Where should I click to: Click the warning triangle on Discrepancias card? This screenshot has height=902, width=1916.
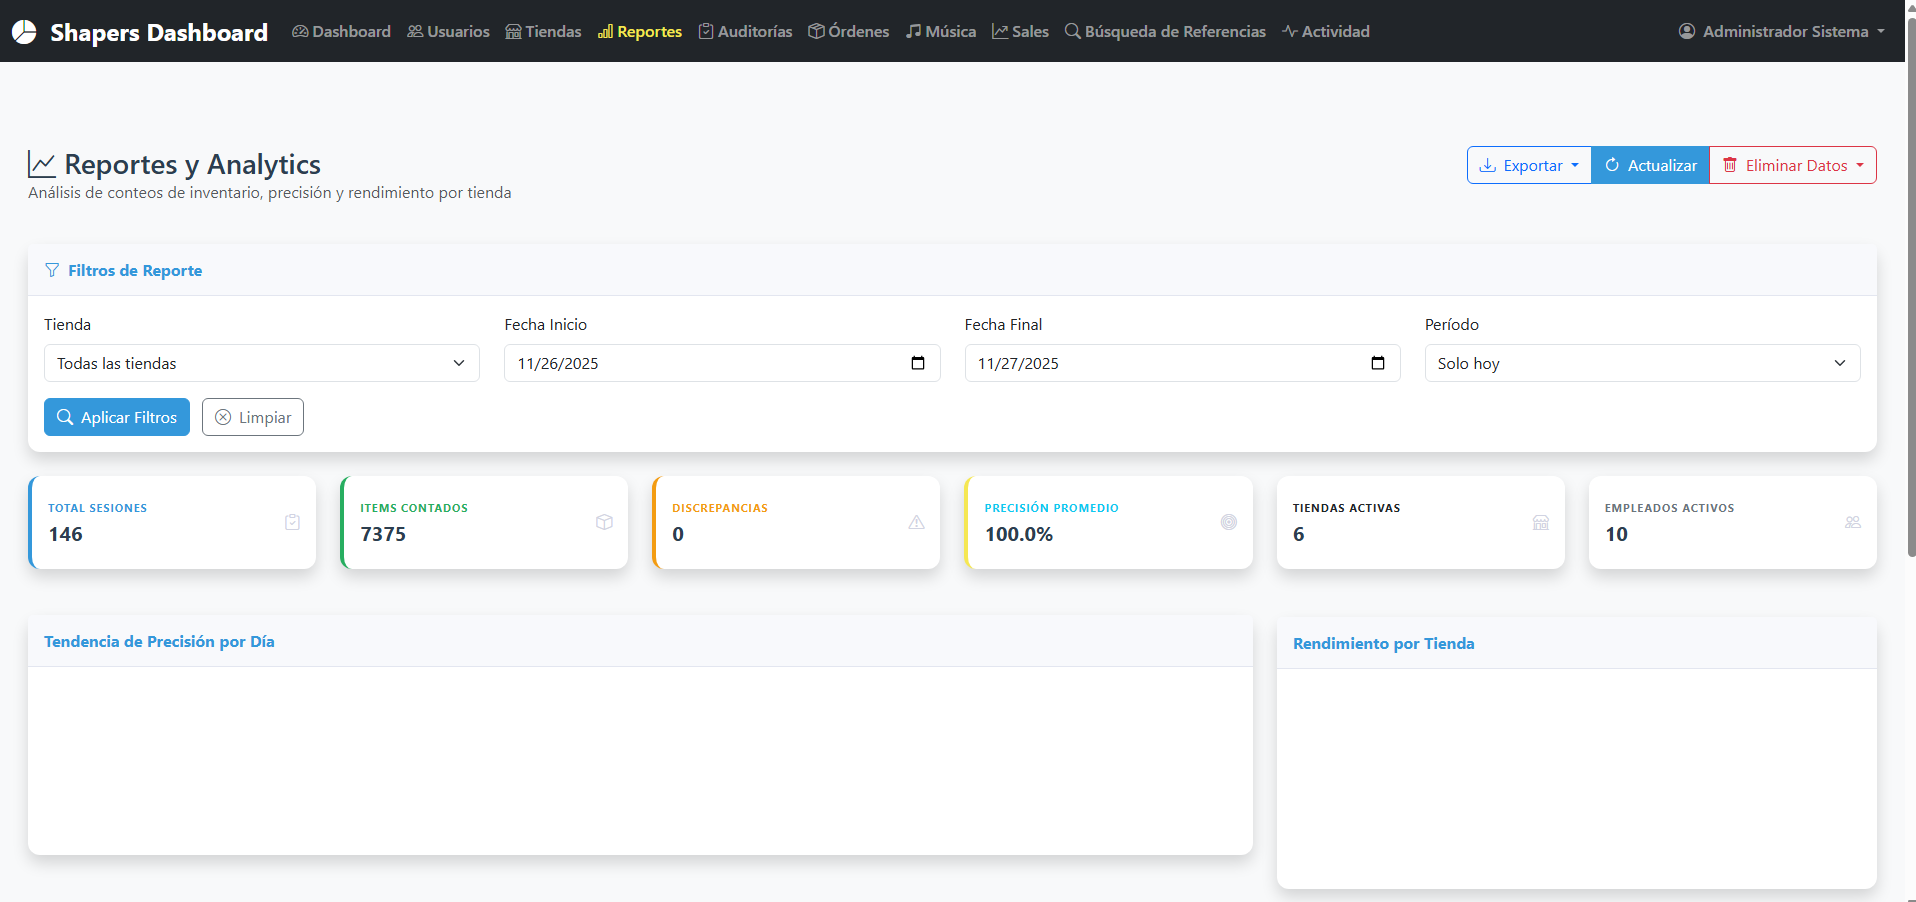(916, 522)
